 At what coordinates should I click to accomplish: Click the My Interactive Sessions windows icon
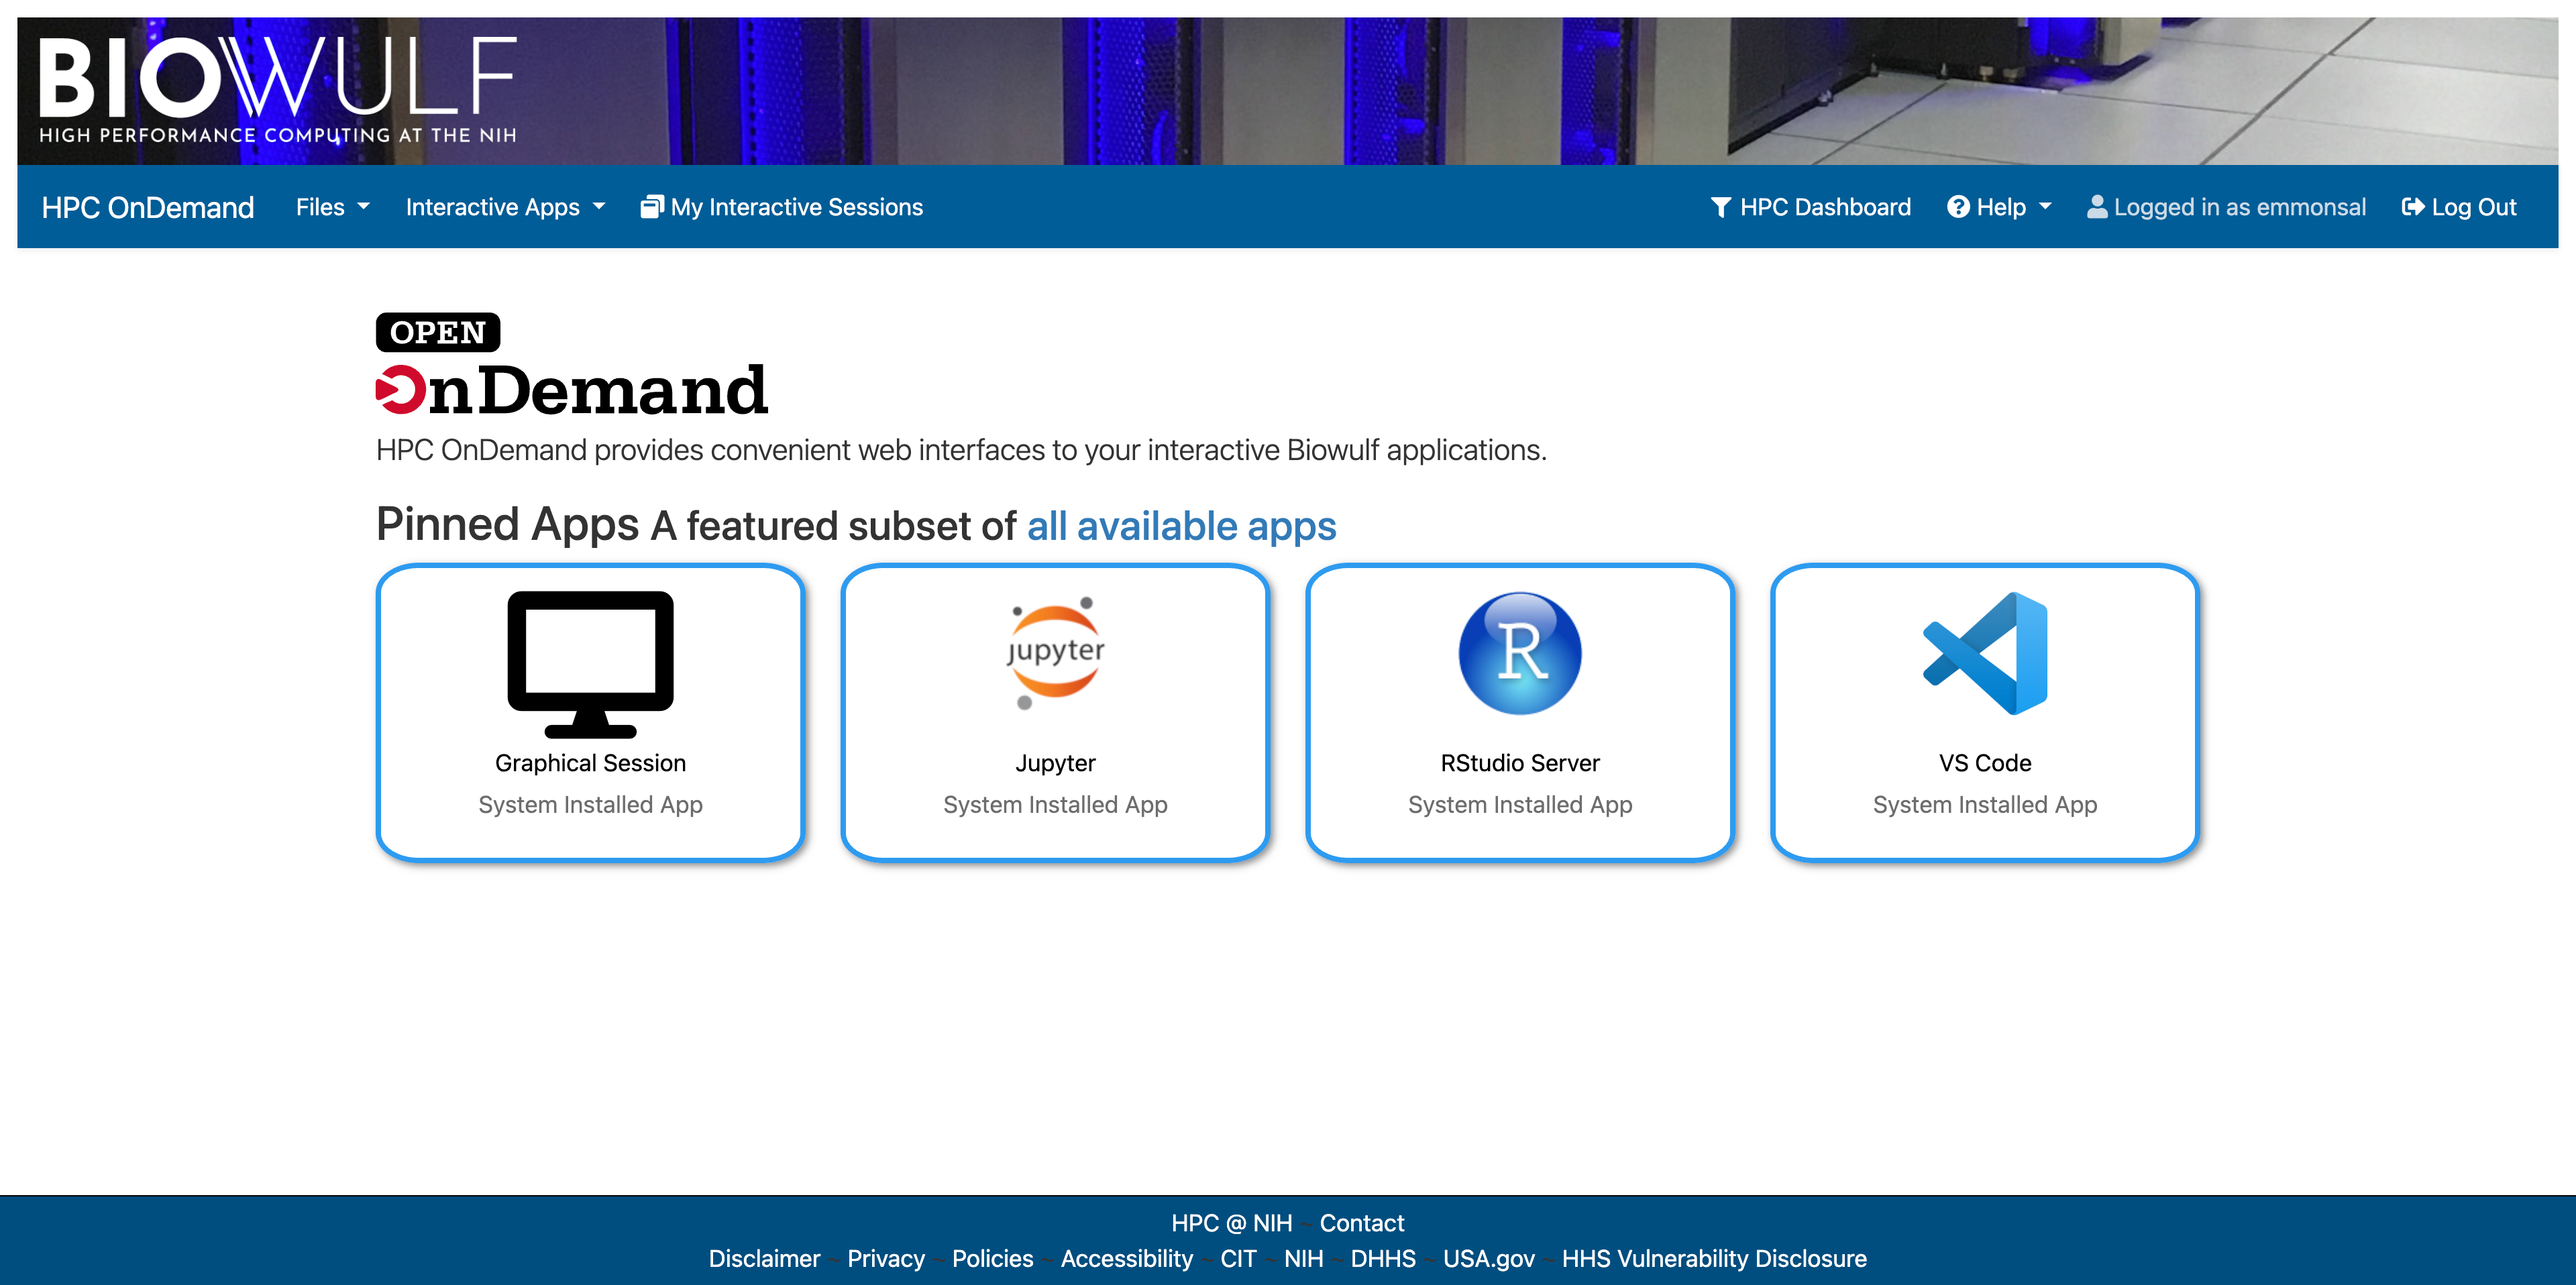(x=652, y=207)
